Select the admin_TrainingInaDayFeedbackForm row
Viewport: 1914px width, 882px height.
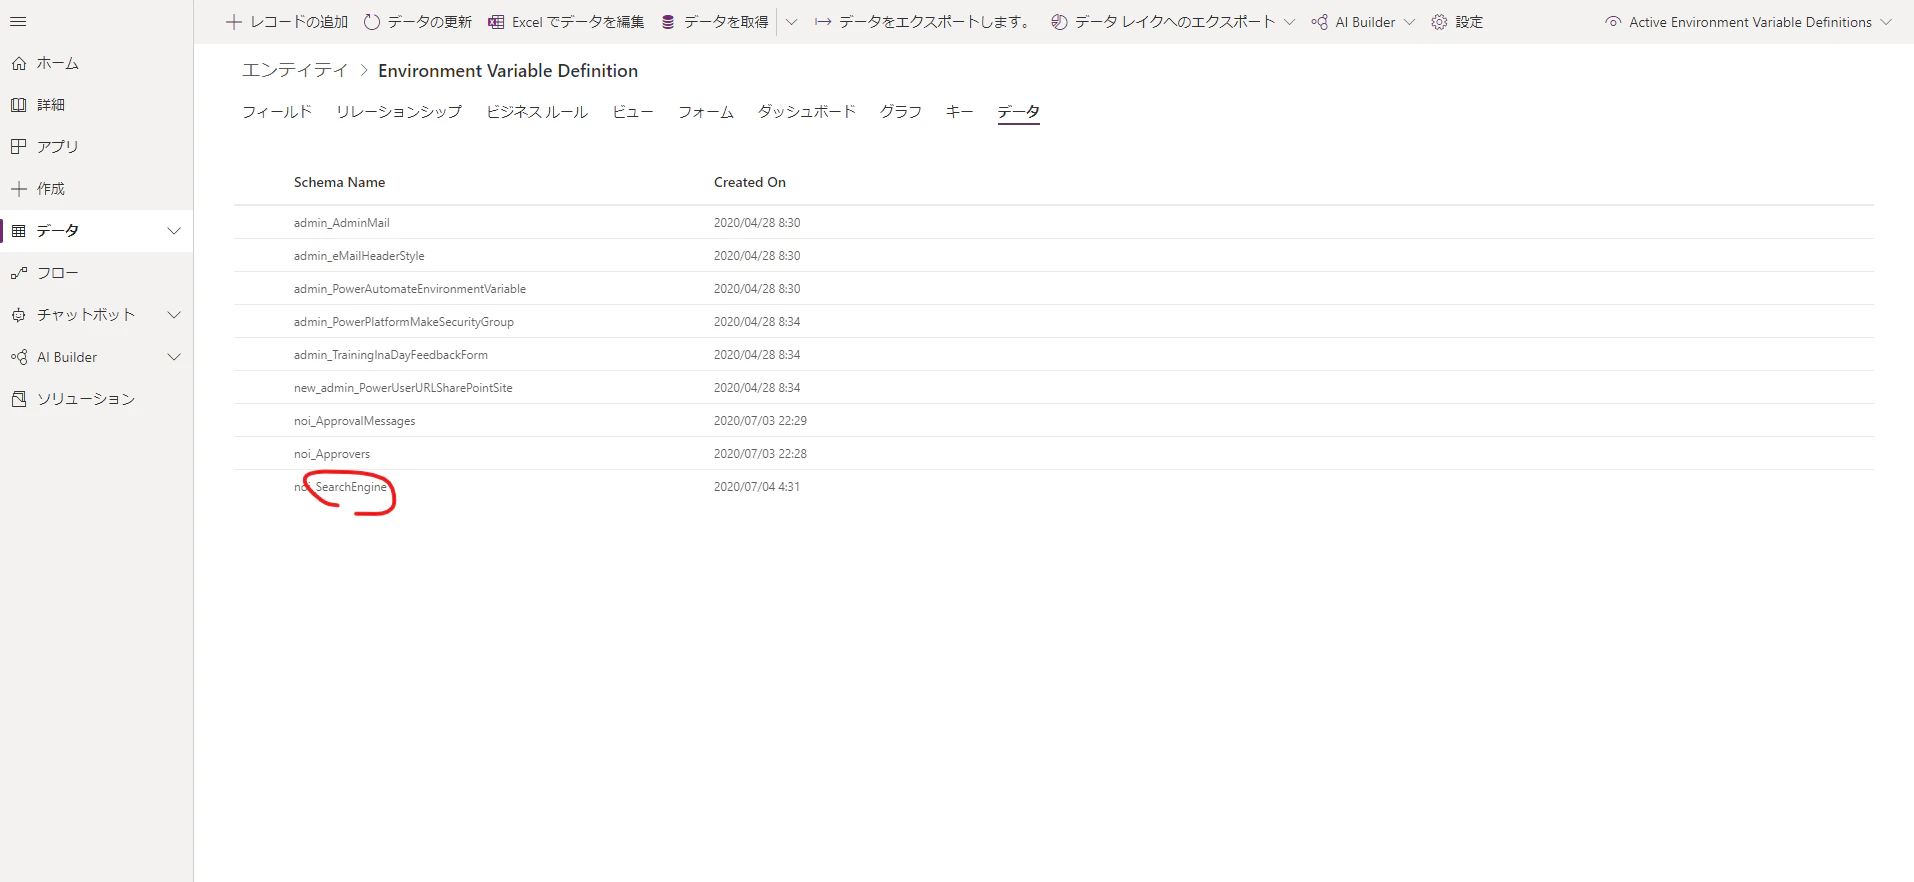tap(1054, 355)
